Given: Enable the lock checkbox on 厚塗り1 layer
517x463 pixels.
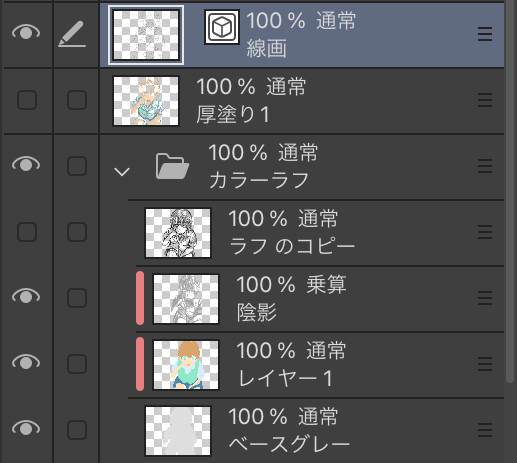Looking at the screenshot, I should click(x=77, y=100).
